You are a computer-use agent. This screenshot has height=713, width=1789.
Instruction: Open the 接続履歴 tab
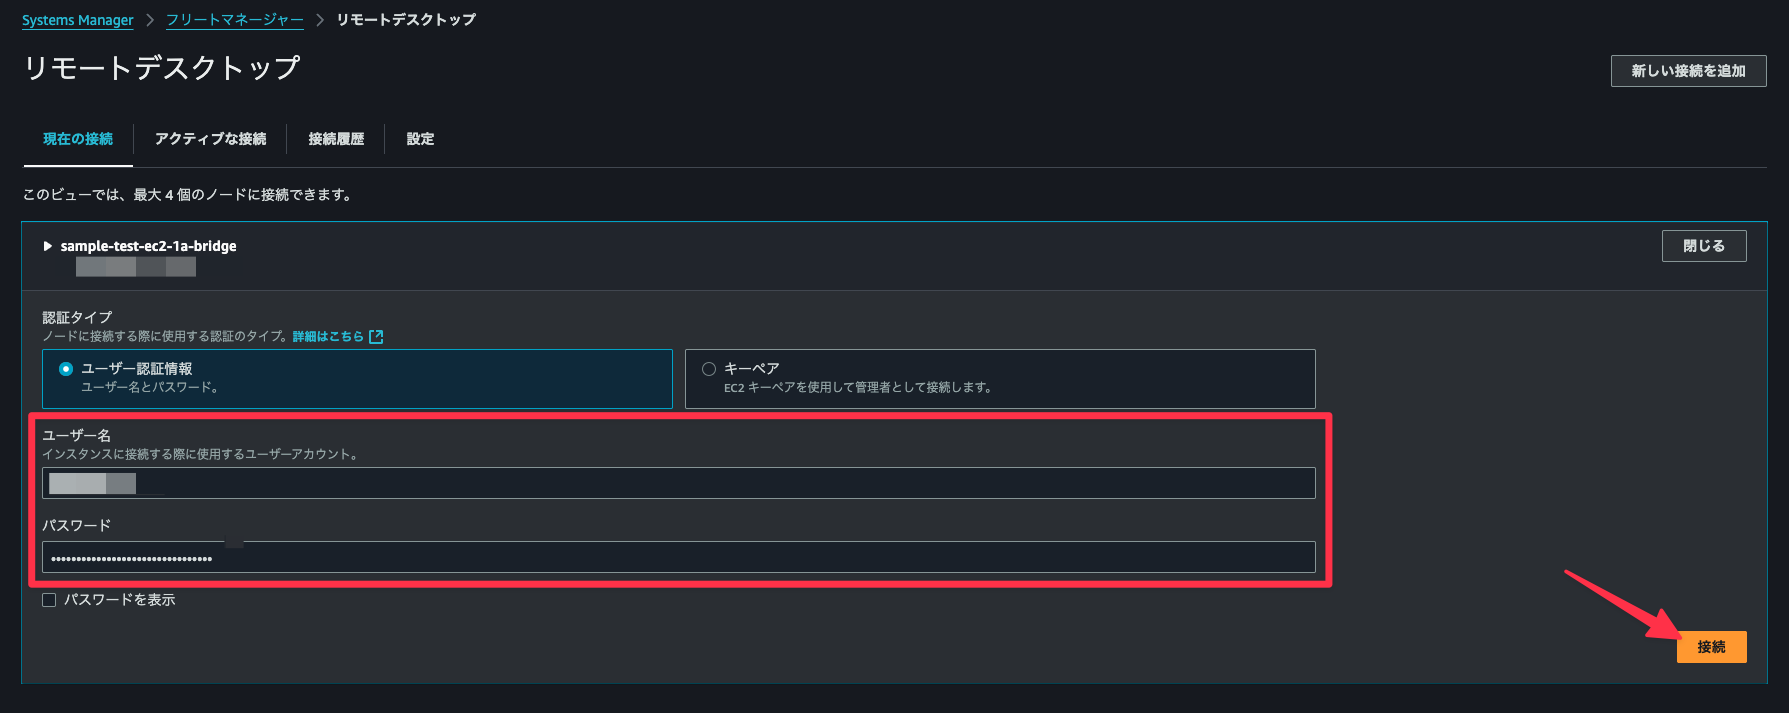pos(336,139)
